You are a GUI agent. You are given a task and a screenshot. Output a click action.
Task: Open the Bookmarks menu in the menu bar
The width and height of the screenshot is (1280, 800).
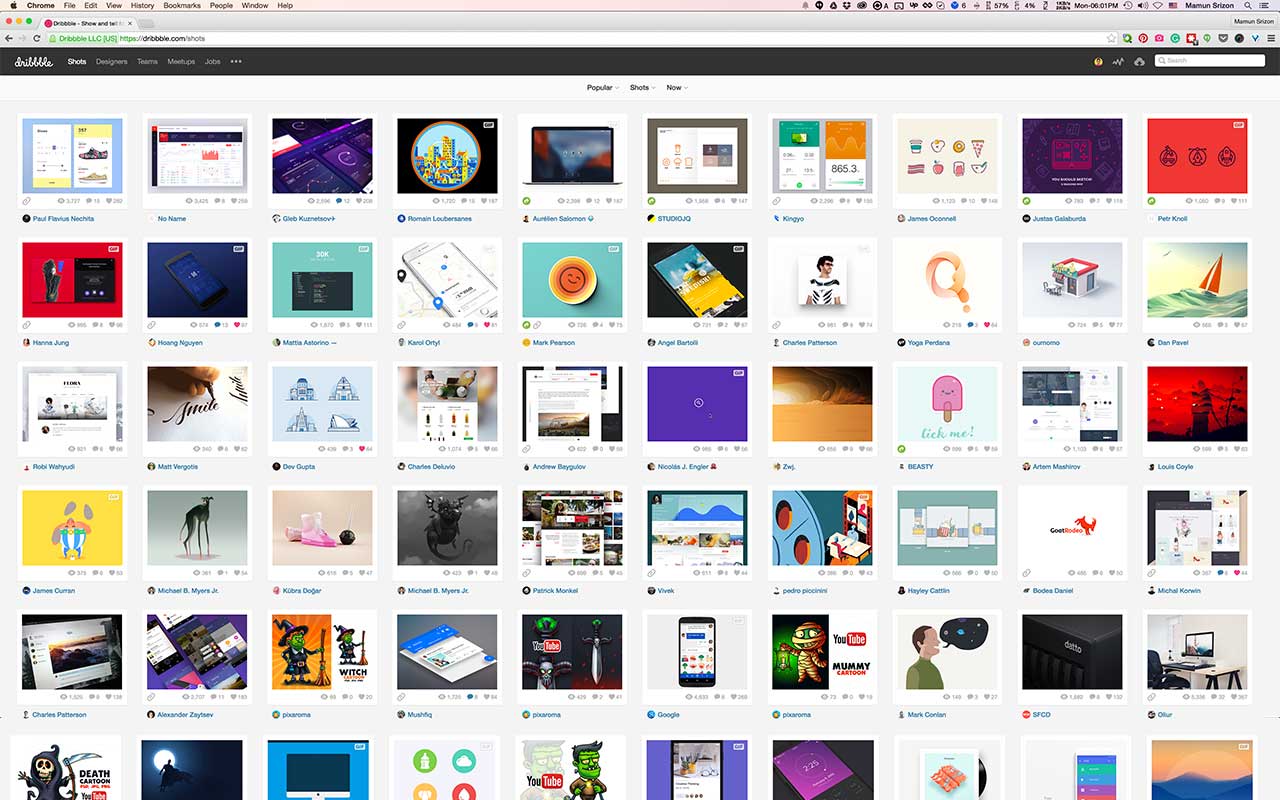click(x=182, y=5)
